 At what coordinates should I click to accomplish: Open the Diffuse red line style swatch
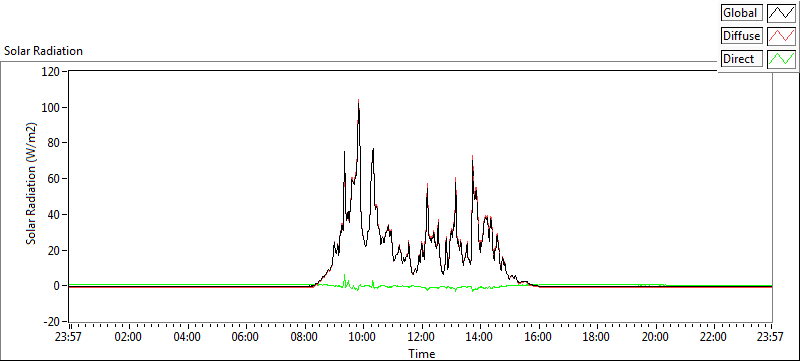click(x=781, y=36)
